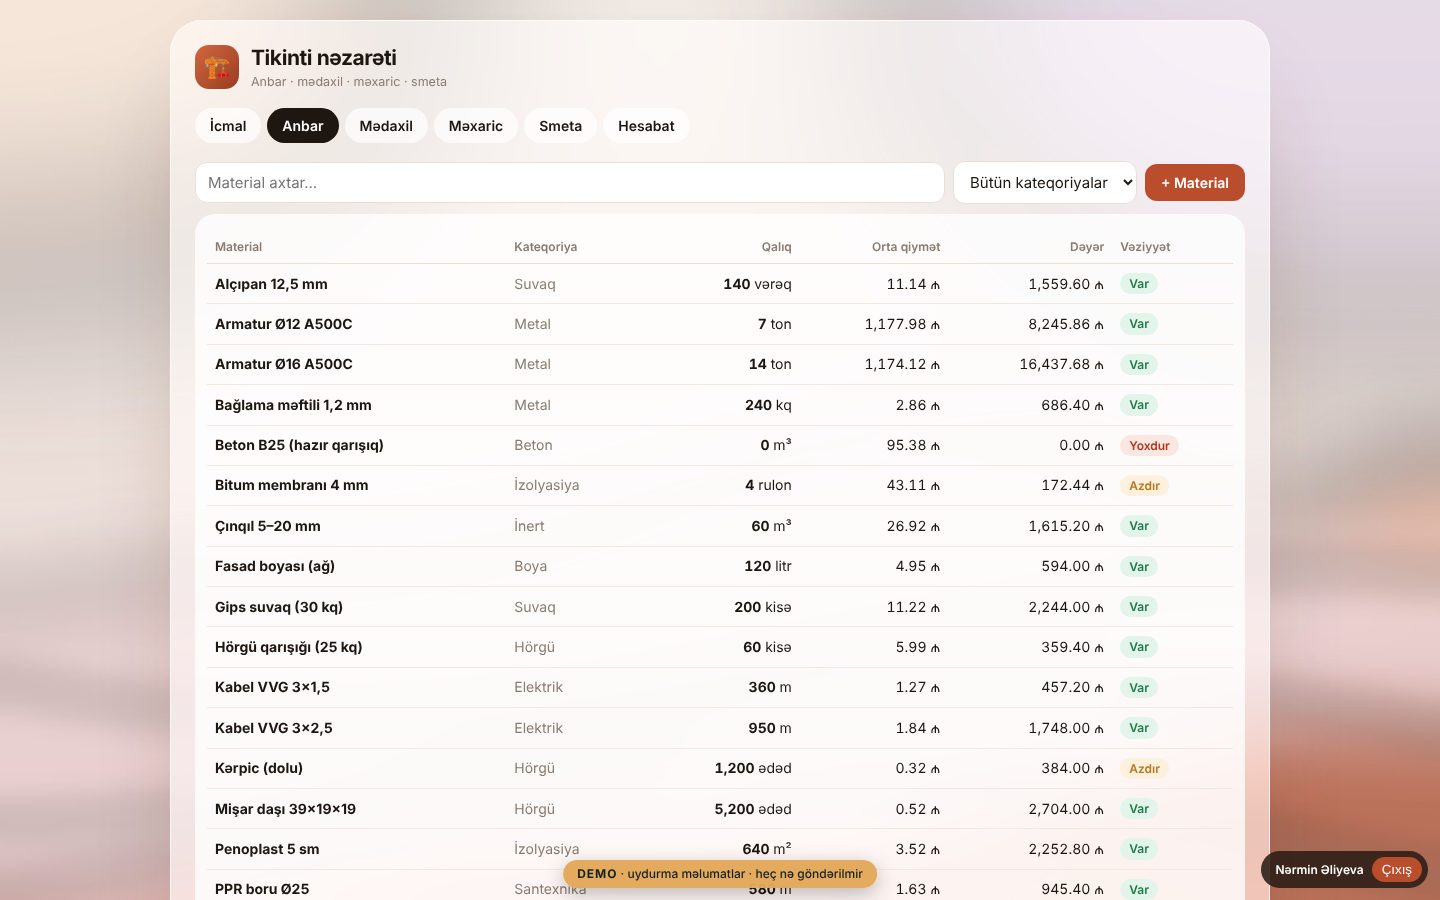Screen dimensions: 1440x900
Task: Click the Çıxış logout button
Action: [1396, 870]
